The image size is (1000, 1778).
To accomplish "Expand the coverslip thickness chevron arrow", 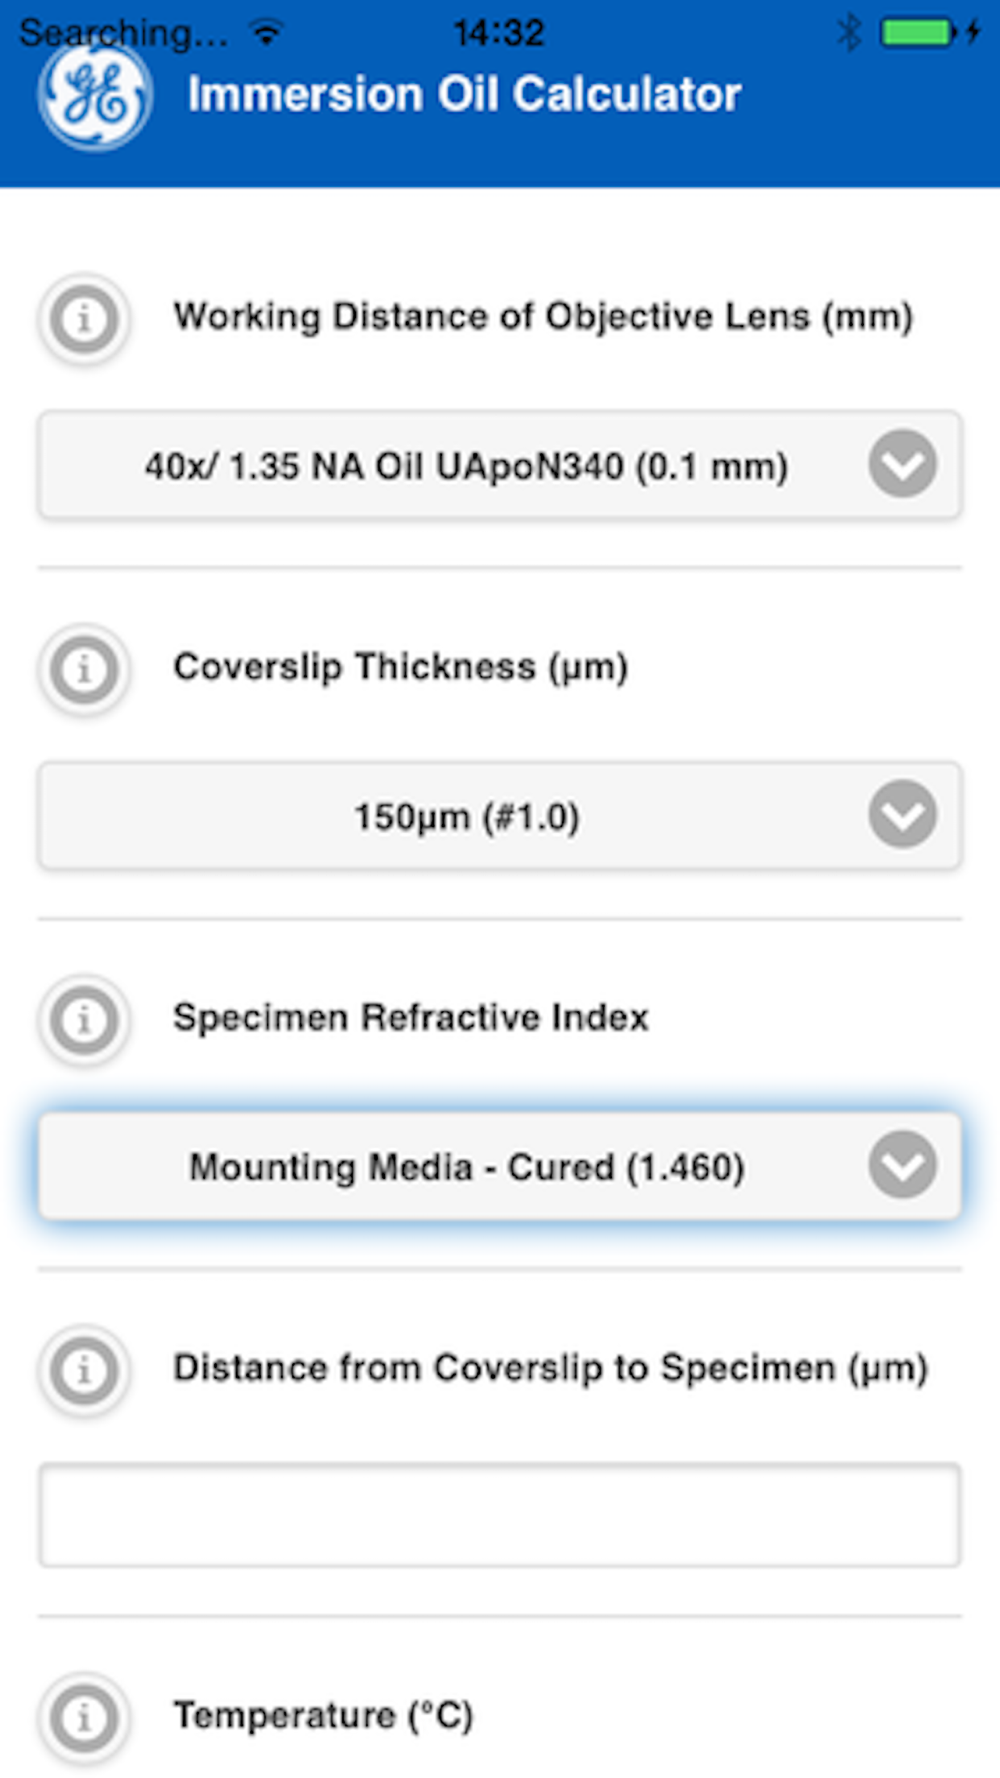I will (903, 814).
